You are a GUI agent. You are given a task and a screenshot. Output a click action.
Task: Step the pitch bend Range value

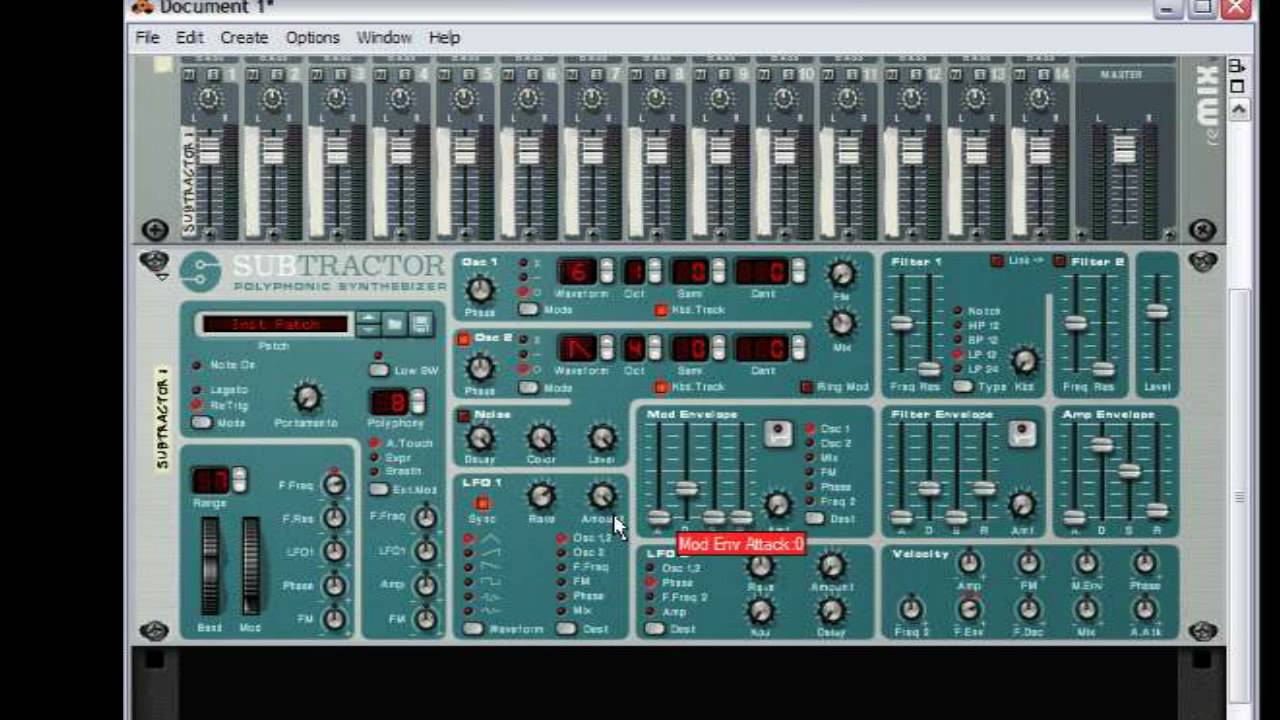pos(239,480)
